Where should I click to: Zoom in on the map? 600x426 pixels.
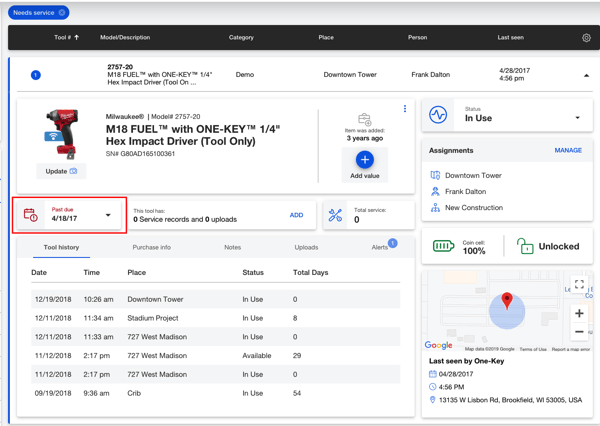pyautogui.click(x=579, y=313)
